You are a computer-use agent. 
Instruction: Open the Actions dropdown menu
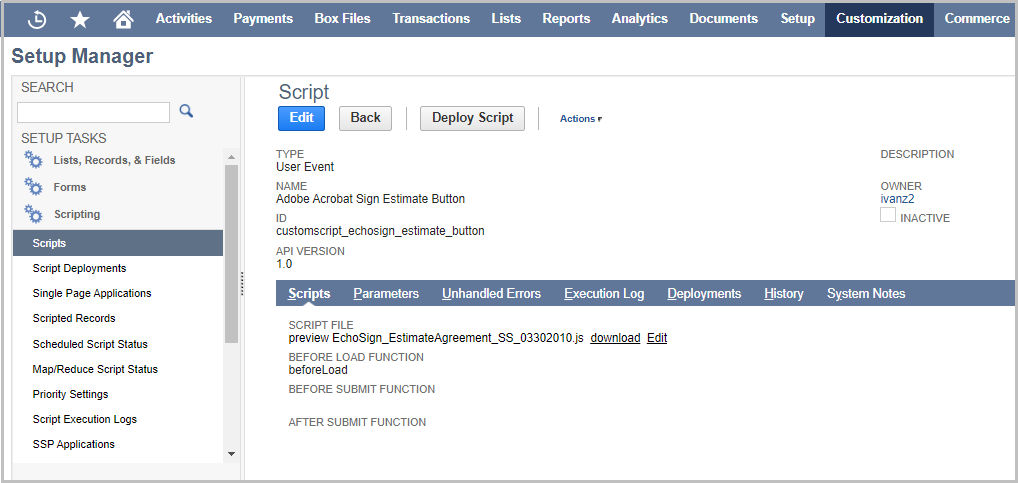click(581, 119)
